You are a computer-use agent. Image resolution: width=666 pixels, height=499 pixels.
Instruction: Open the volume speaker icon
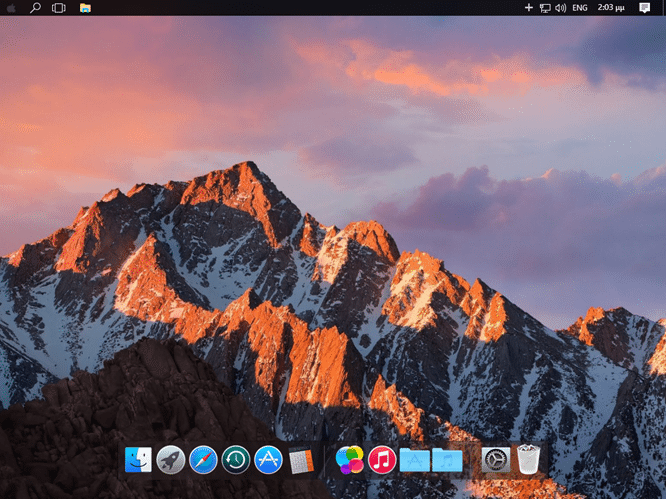pyautogui.click(x=561, y=8)
